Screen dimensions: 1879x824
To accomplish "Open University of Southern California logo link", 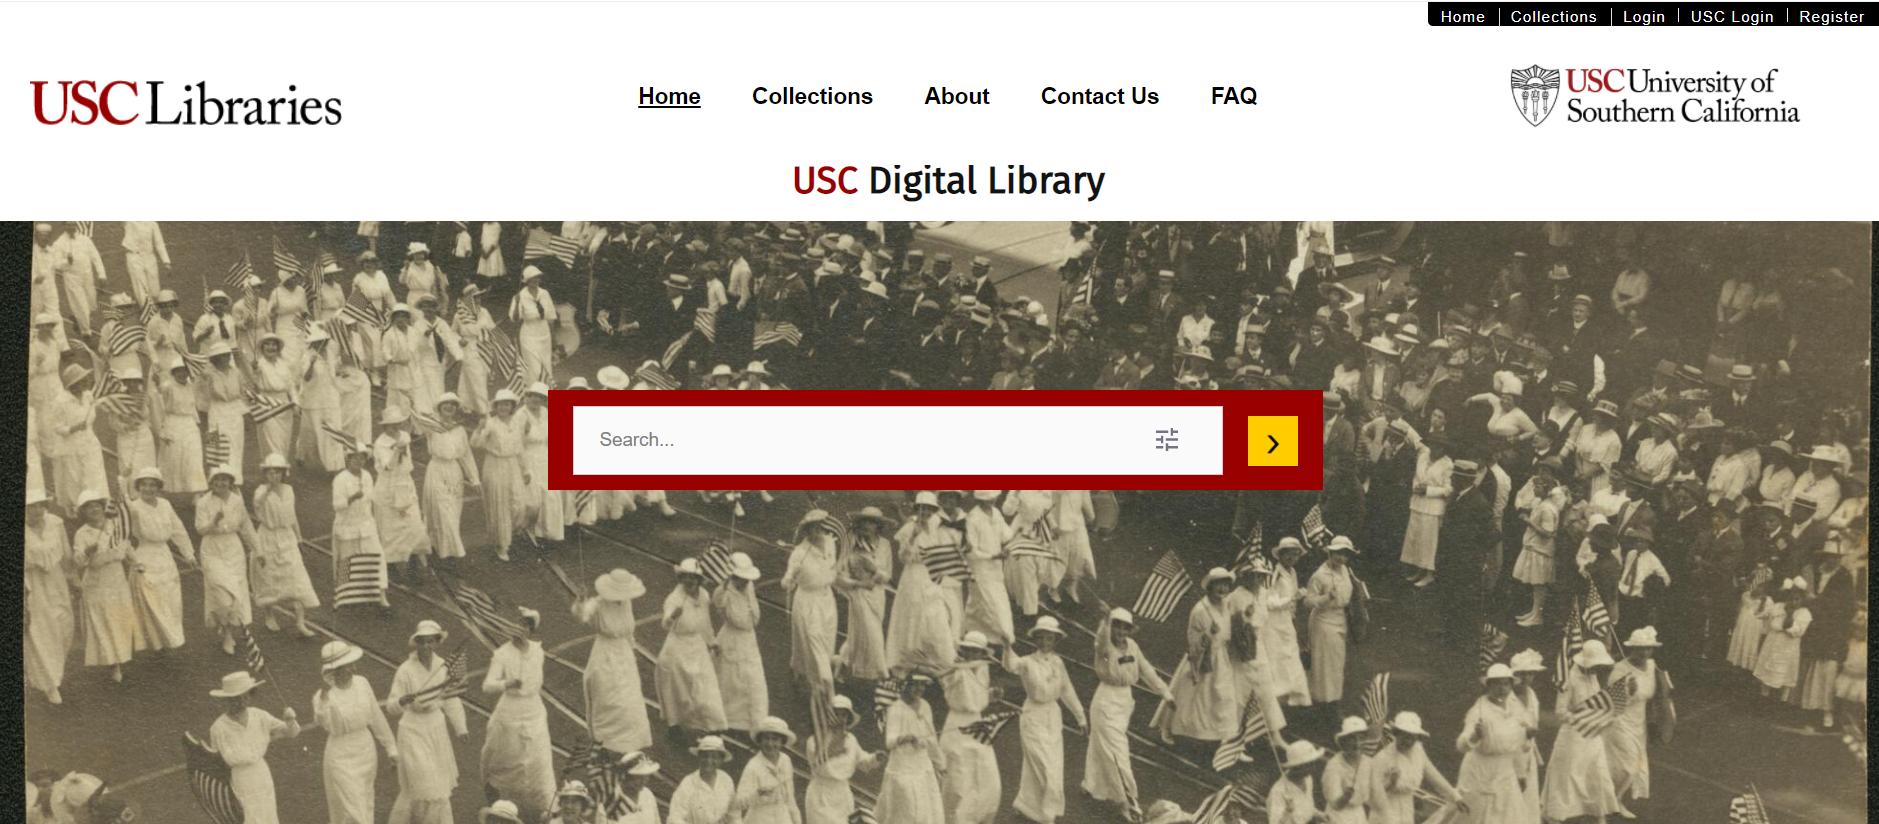I will pyautogui.click(x=1655, y=96).
